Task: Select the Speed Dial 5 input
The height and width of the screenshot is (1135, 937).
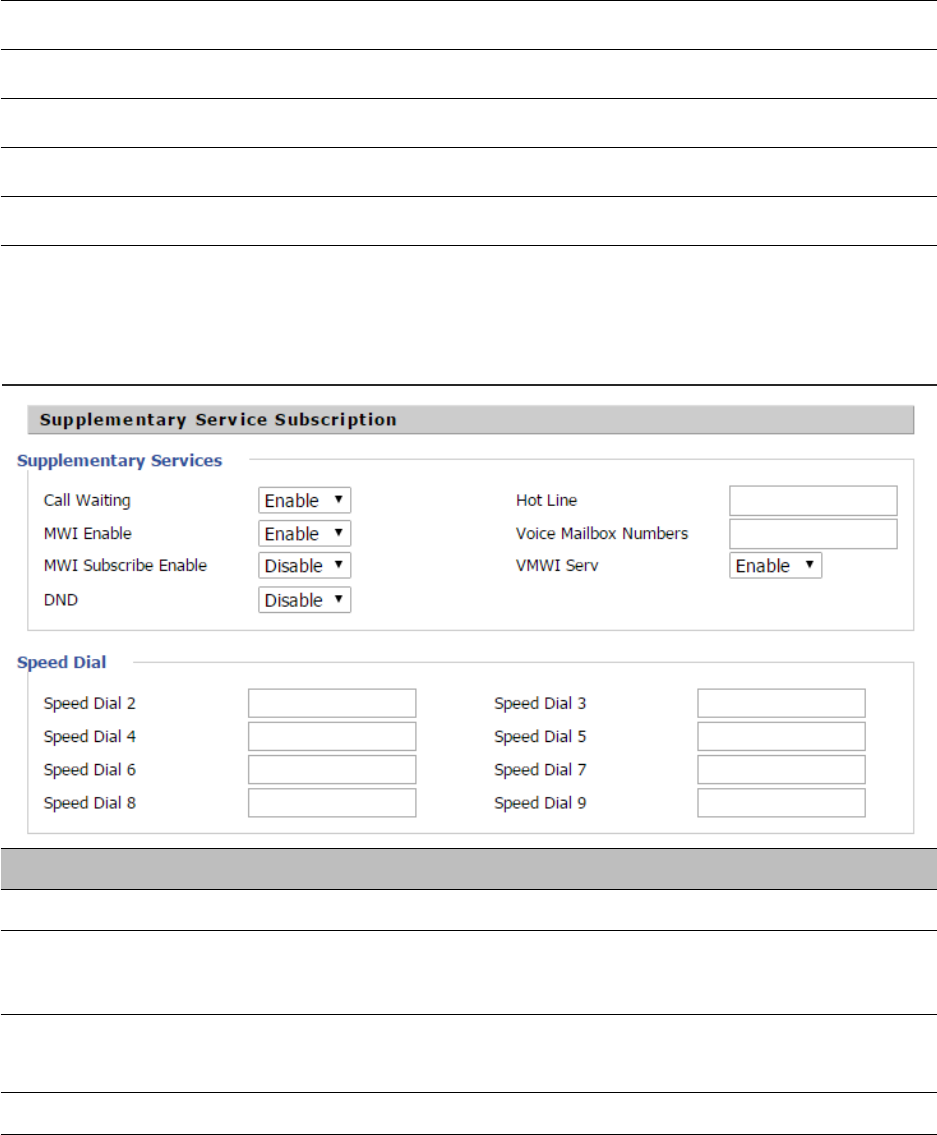Action: click(x=781, y=737)
